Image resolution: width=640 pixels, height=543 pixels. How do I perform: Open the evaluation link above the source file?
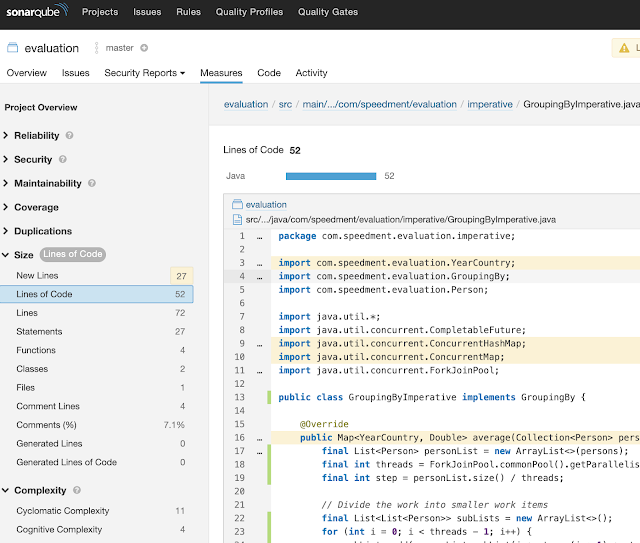(x=266, y=205)
